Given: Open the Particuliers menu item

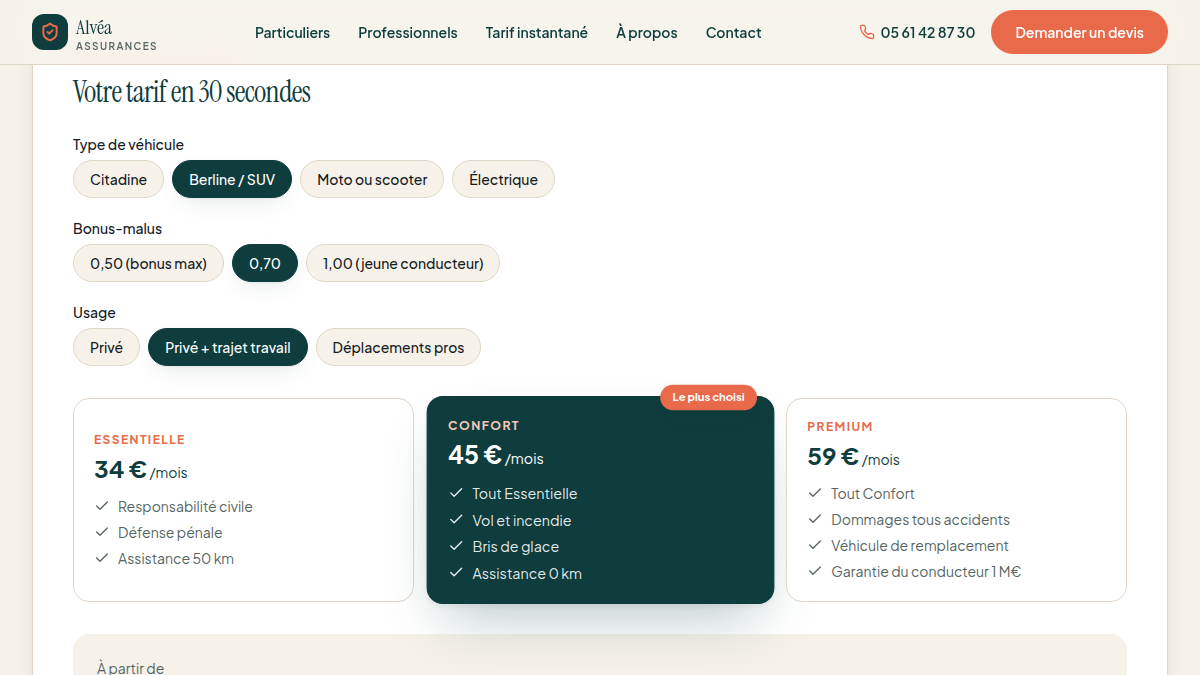Looking at the screenshot, I should tap(292, 33).
